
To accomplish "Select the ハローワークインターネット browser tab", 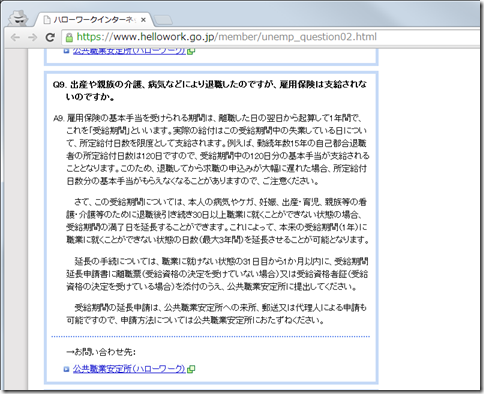I will (x=95, y=20).
